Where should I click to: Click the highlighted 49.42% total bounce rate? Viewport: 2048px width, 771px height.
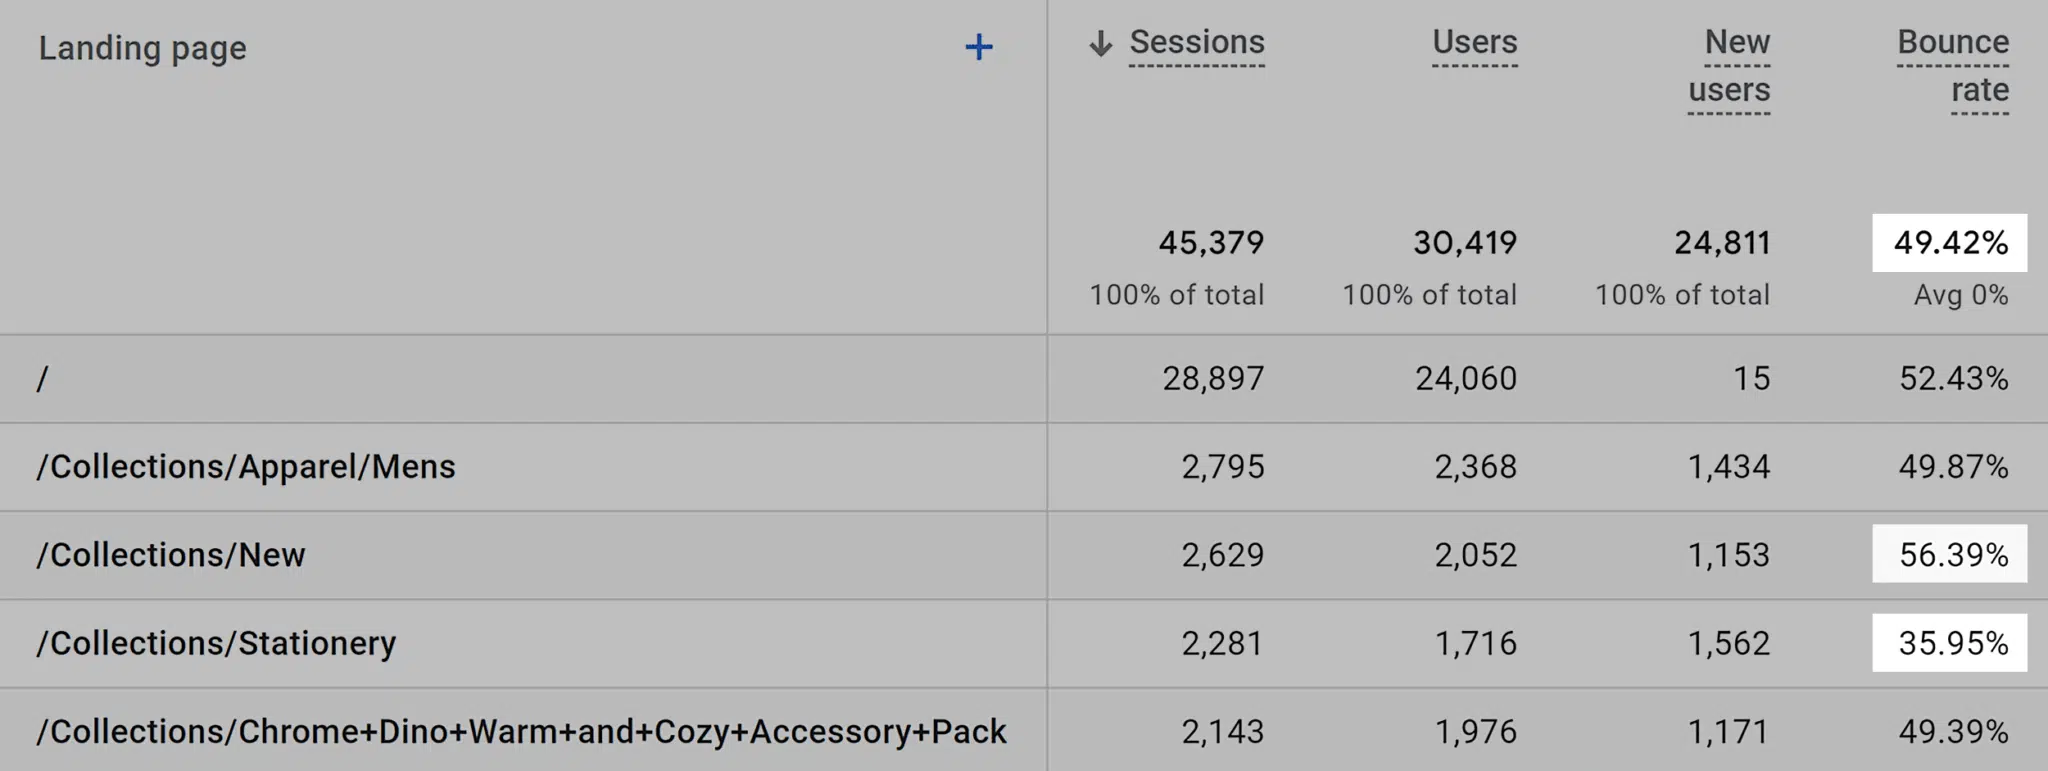(x=1952, y=242)
